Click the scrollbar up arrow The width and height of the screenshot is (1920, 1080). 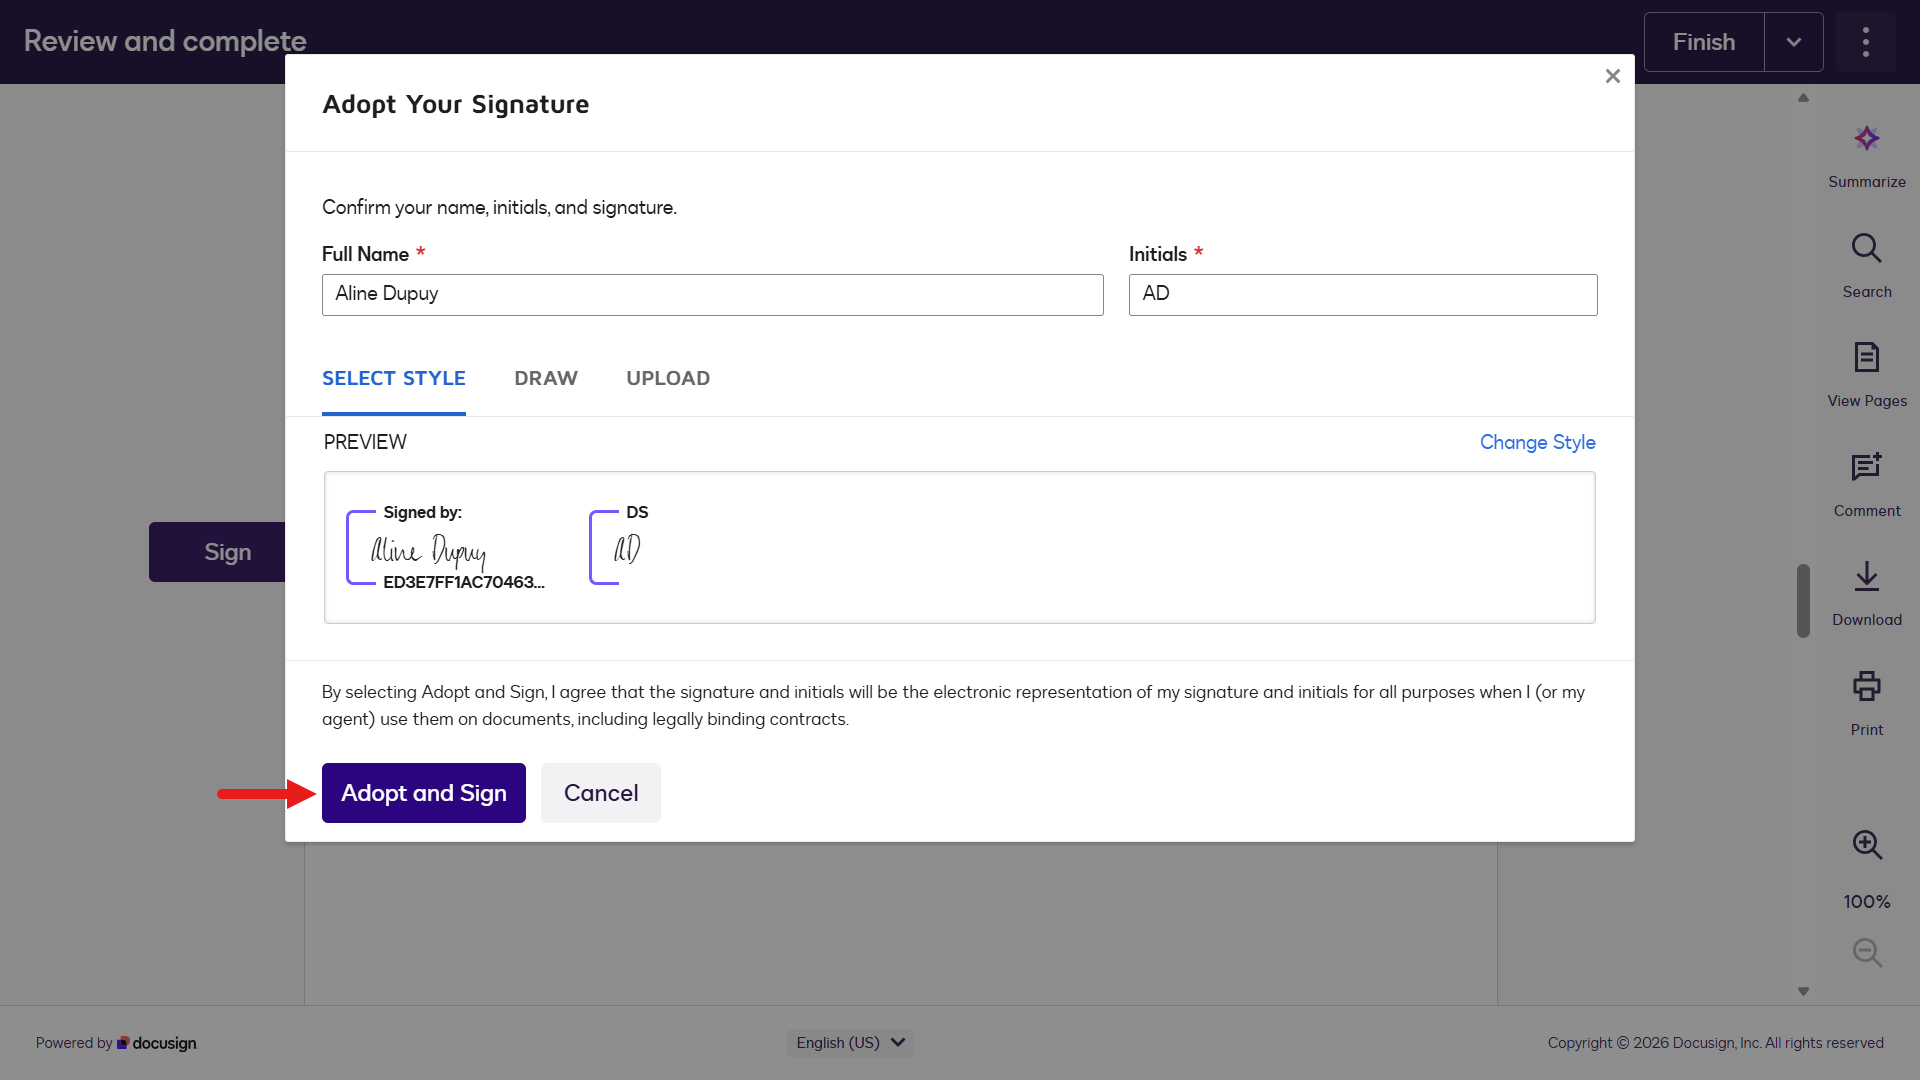[x=1803, y=98]
